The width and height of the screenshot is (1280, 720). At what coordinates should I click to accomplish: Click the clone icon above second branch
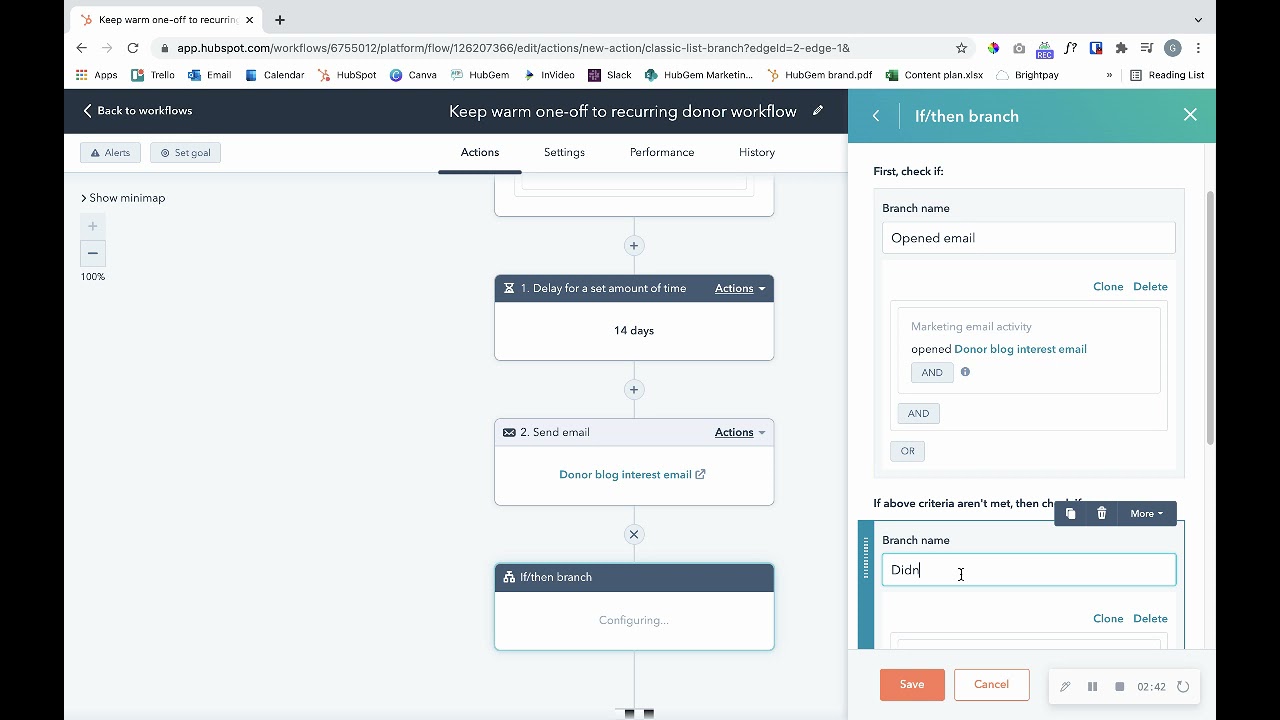click(1070, 513)
